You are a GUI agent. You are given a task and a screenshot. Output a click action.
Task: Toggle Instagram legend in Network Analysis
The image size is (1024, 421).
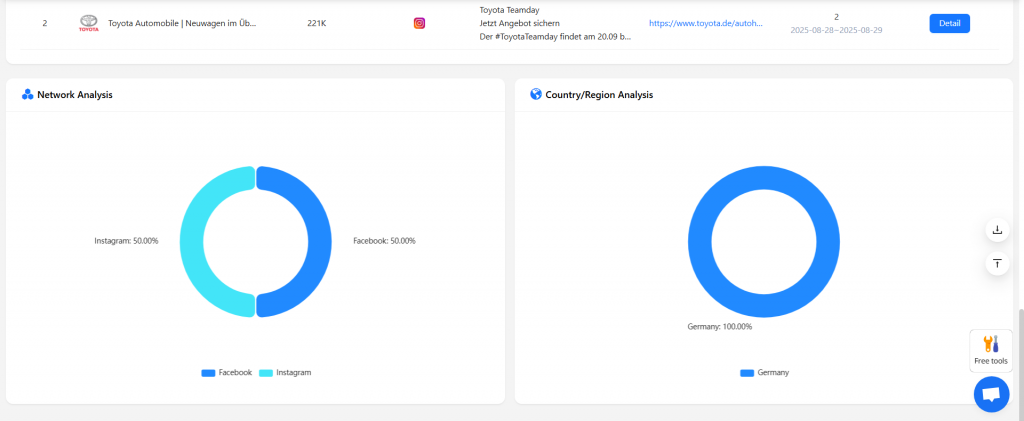coord(285,373)
